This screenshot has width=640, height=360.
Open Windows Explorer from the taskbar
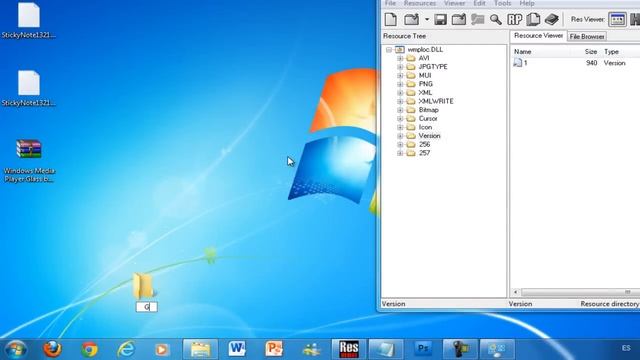click(x=200, y=349)
